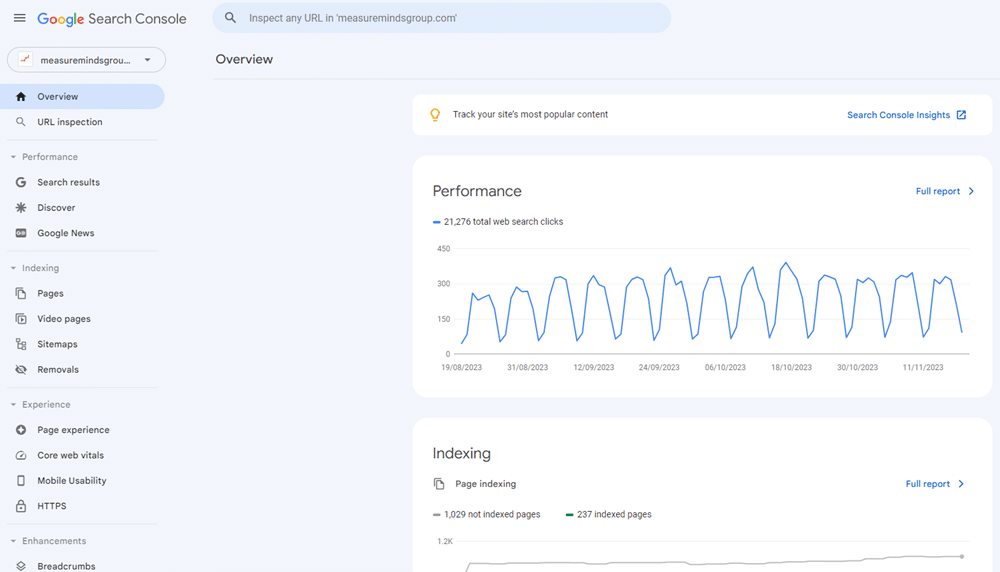Click the Pages icon in the sidebar
The image size is (1000, 572).
click(x=21, y=293)
